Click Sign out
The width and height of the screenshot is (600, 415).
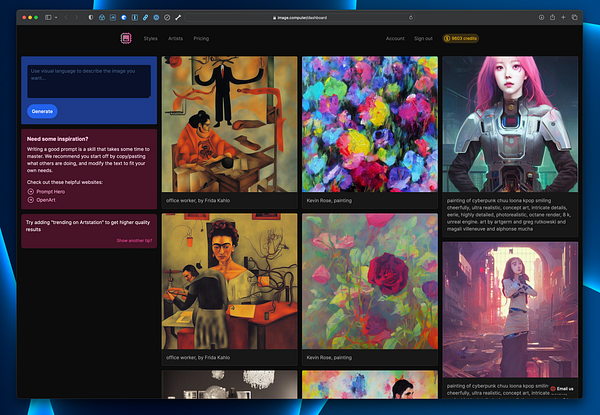pos(423,39)
